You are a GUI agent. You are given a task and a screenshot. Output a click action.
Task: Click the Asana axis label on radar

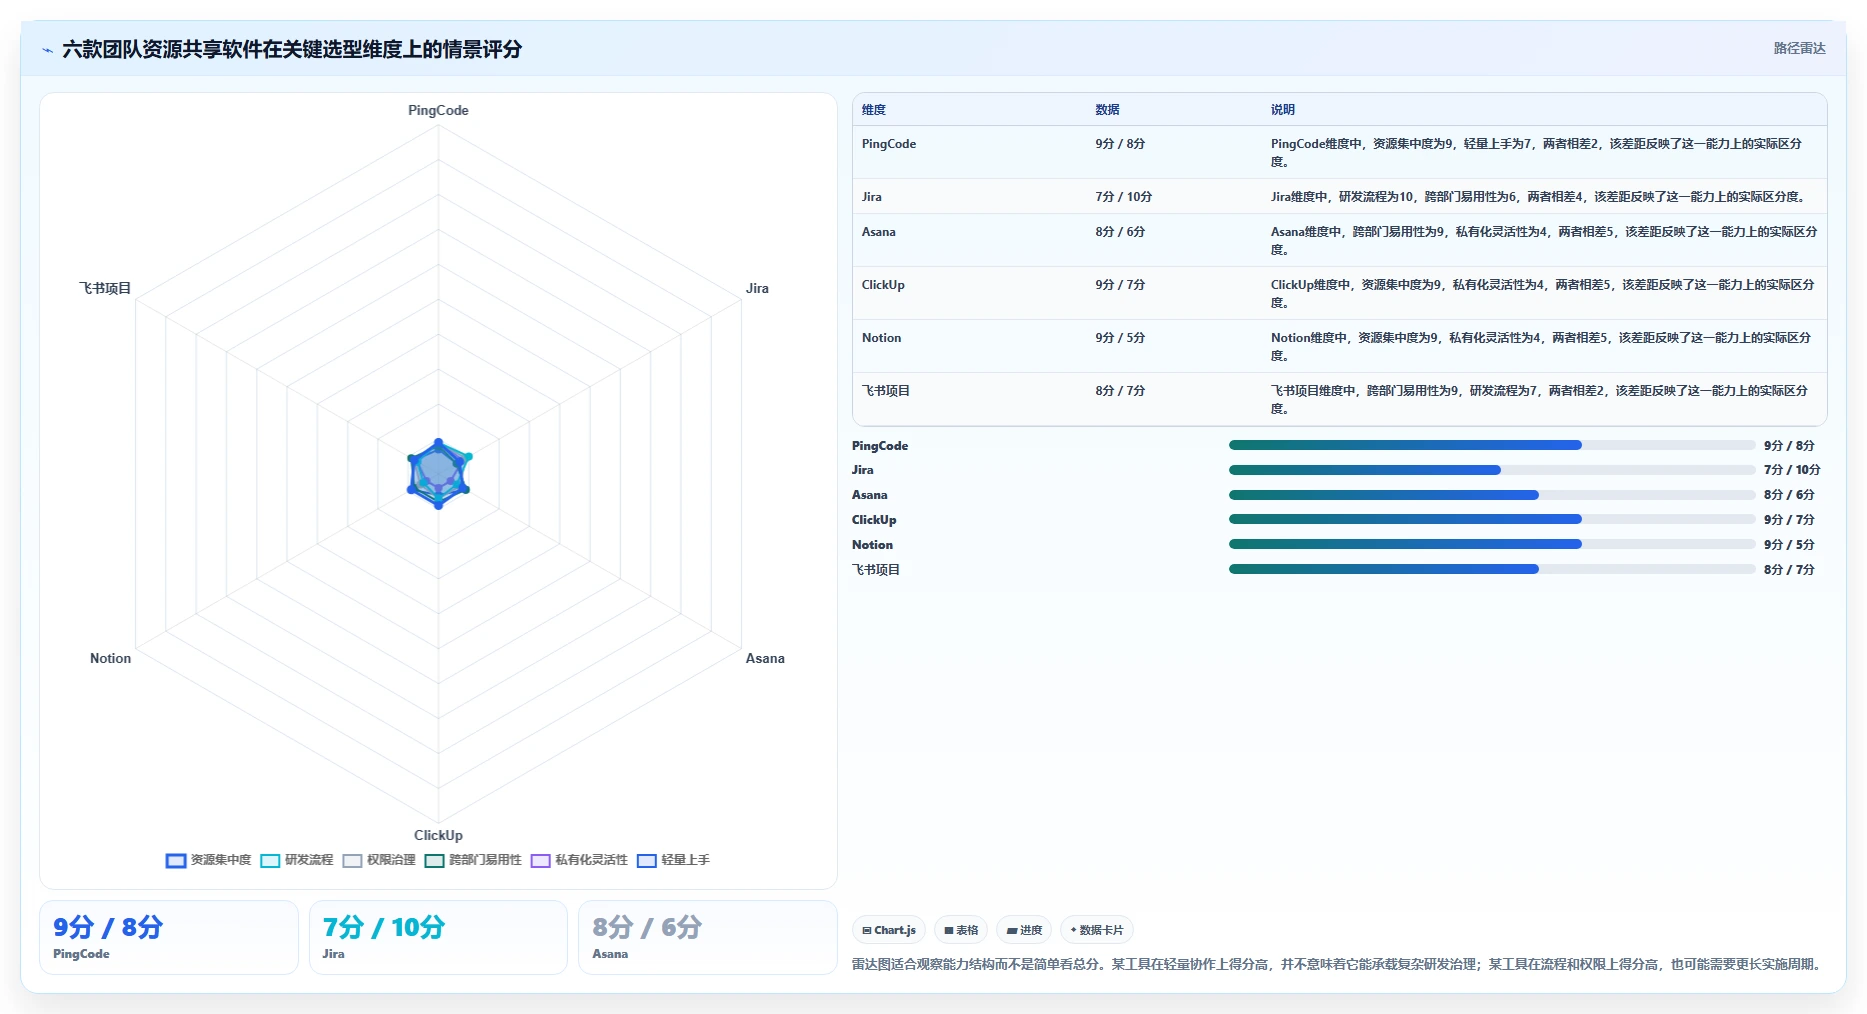point(765,659)
